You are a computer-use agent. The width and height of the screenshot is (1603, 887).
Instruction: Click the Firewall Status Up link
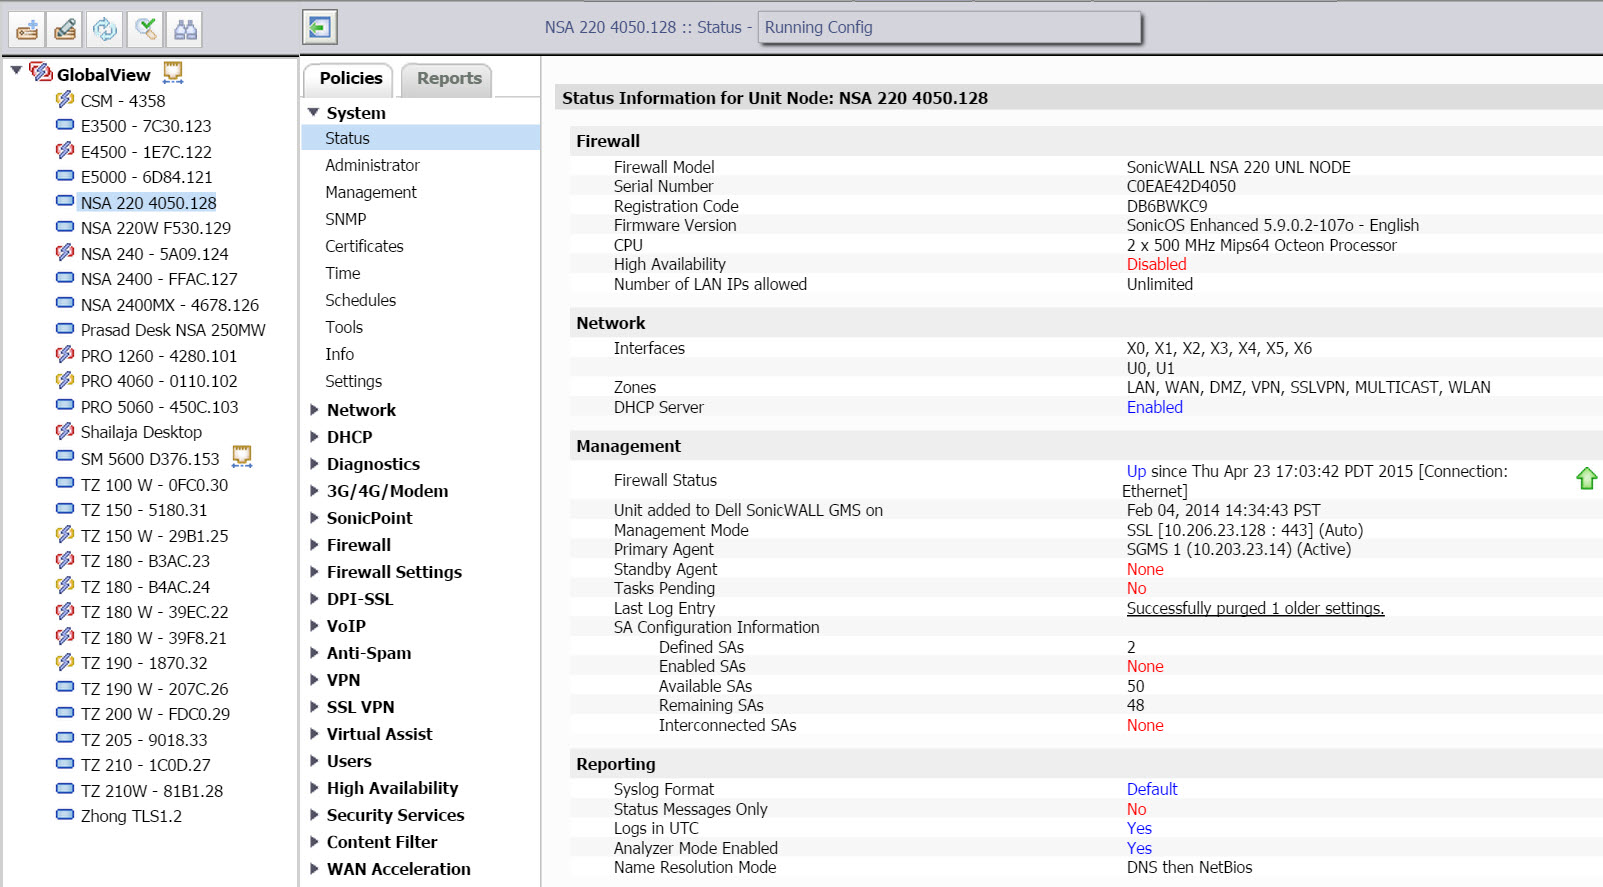click(1136, 471)
